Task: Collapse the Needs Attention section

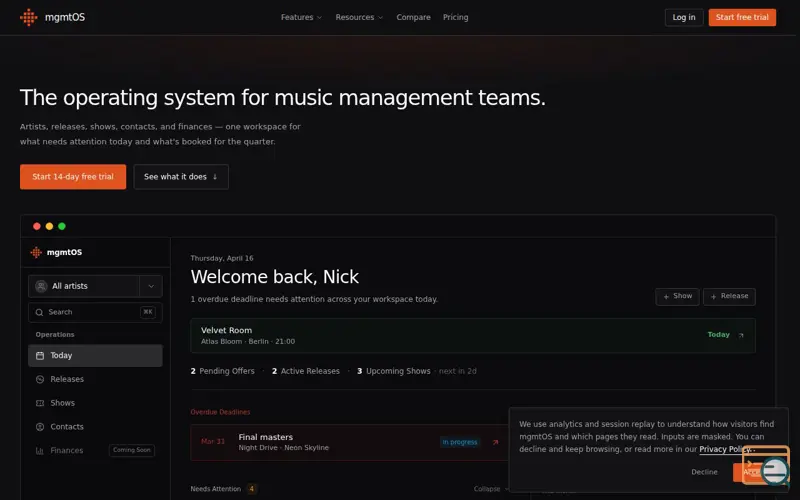Action: click(x=491, y=489)
